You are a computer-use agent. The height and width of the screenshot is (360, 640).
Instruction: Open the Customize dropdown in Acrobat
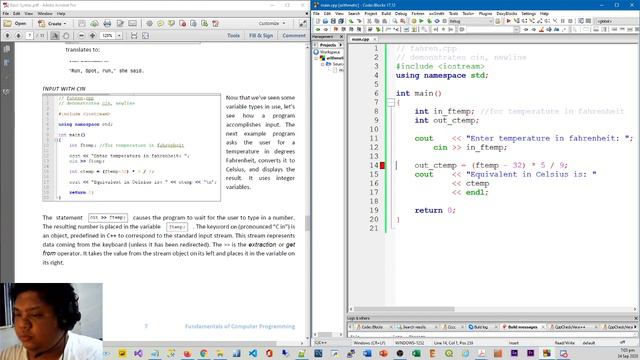pos(272,24)
